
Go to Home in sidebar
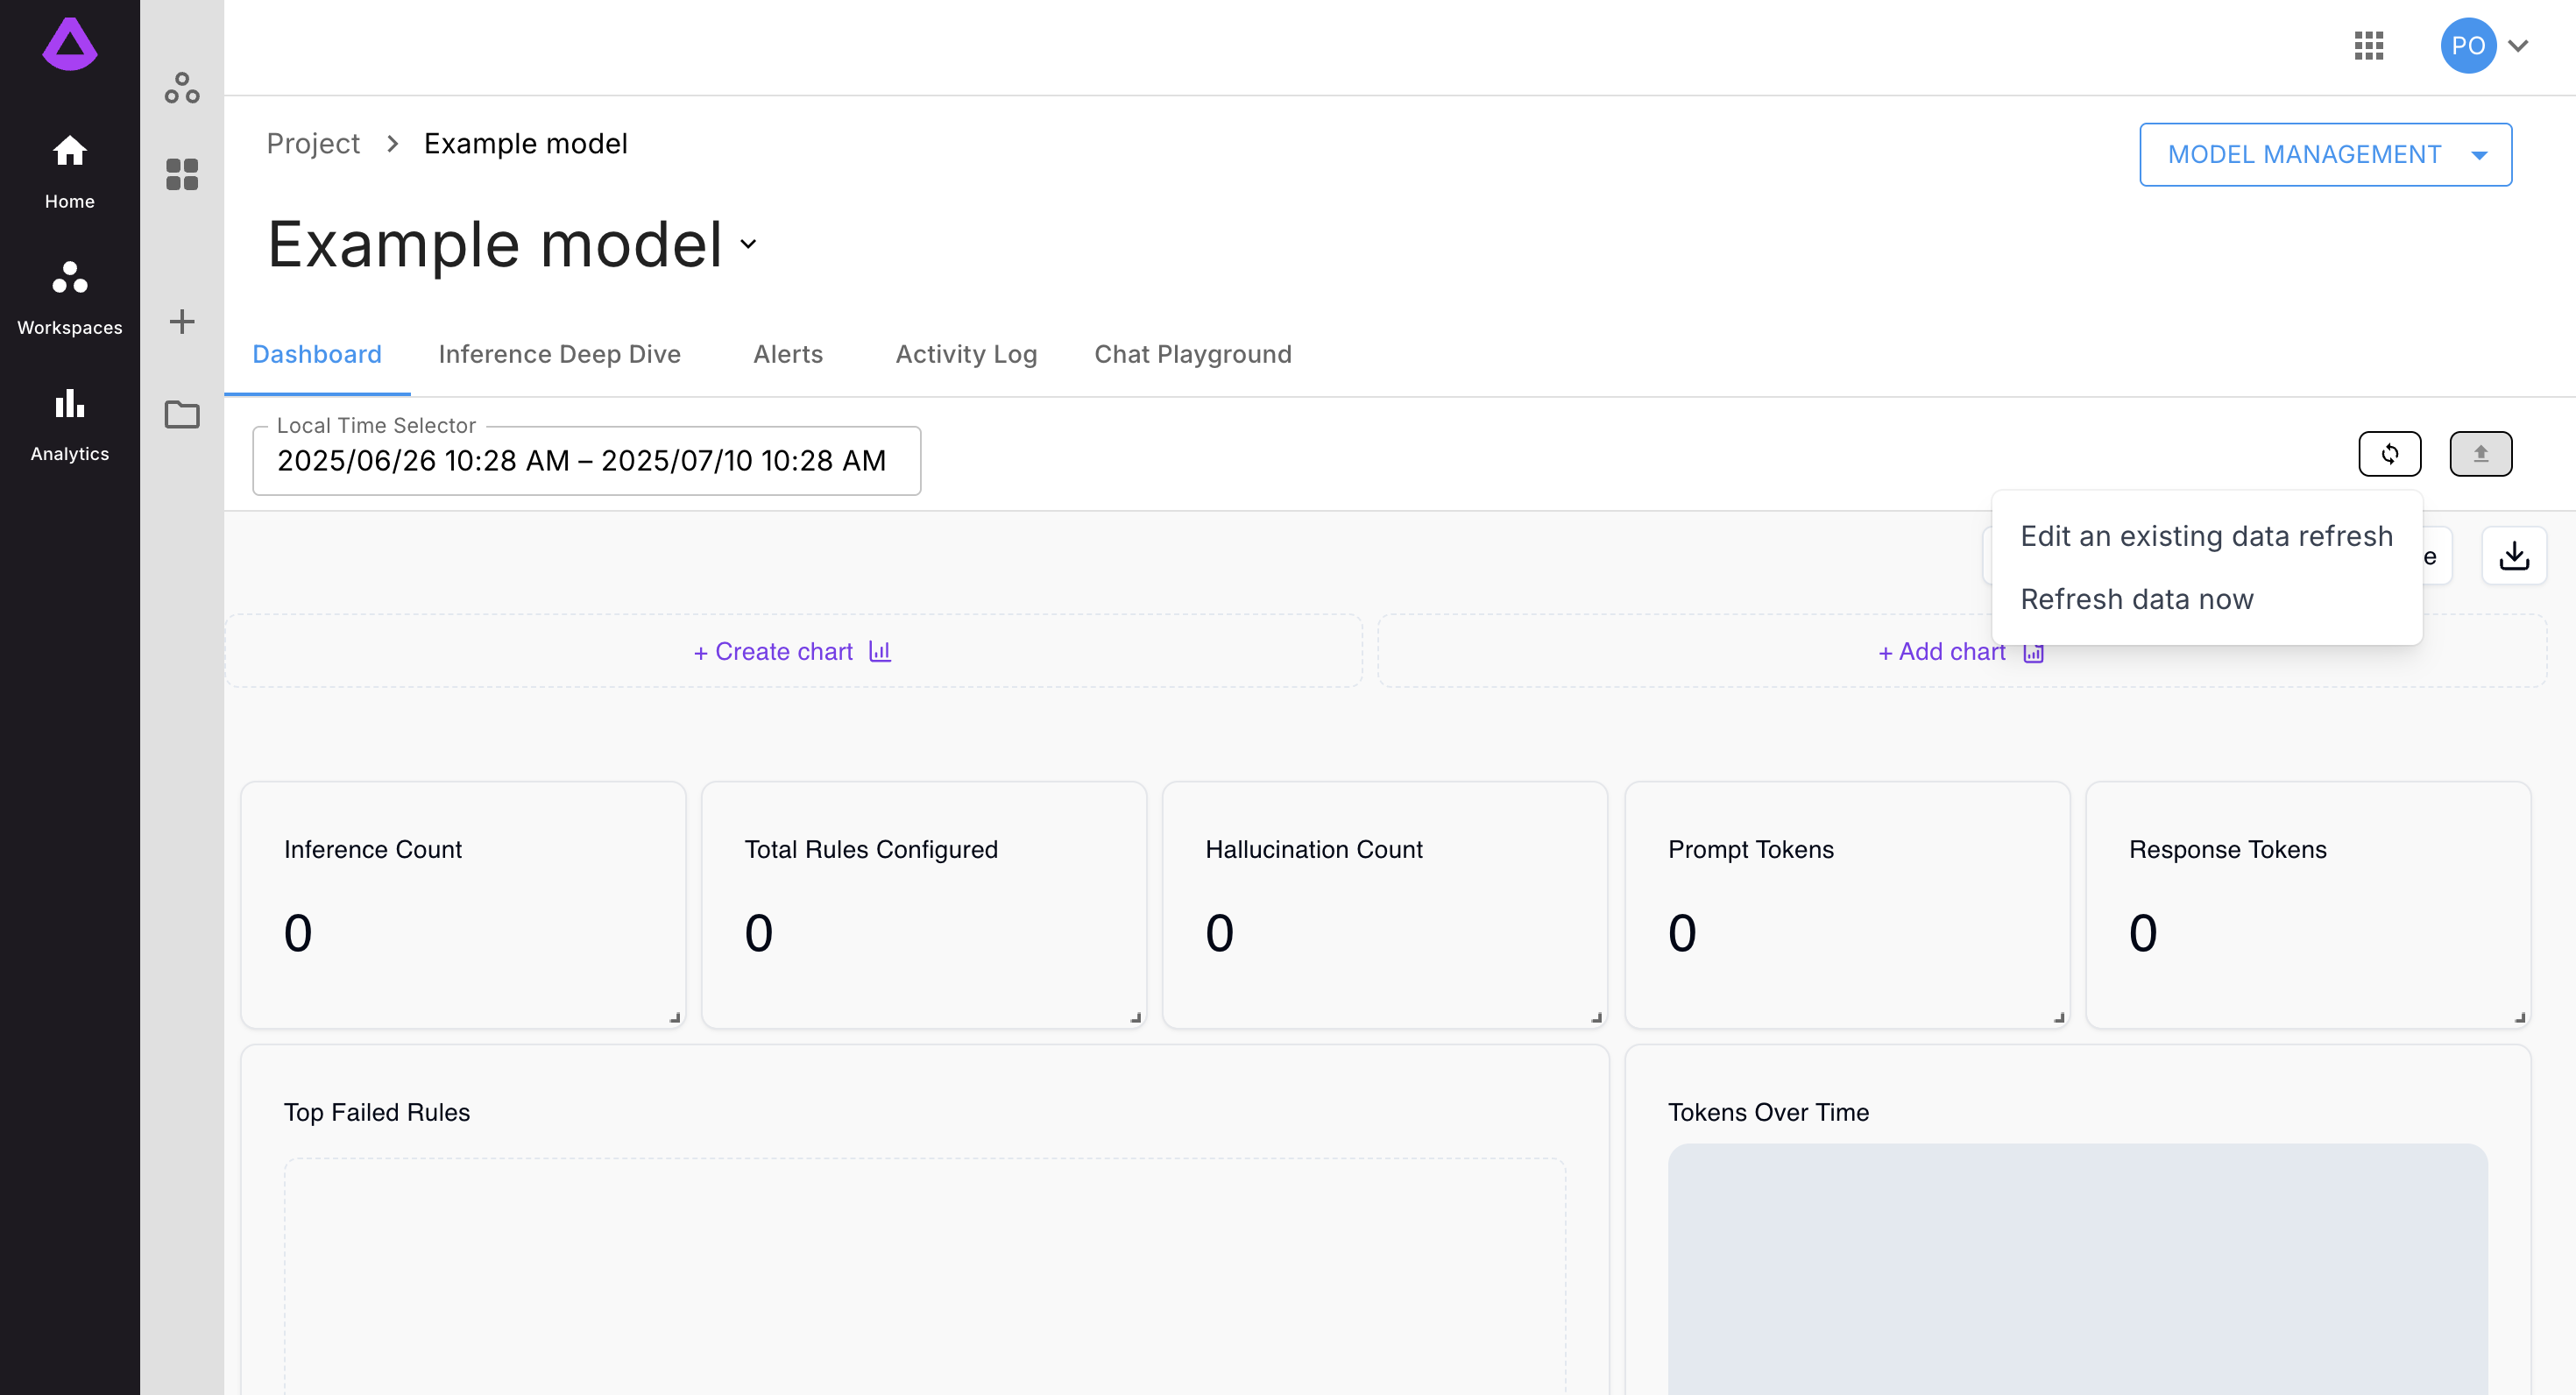70,172
